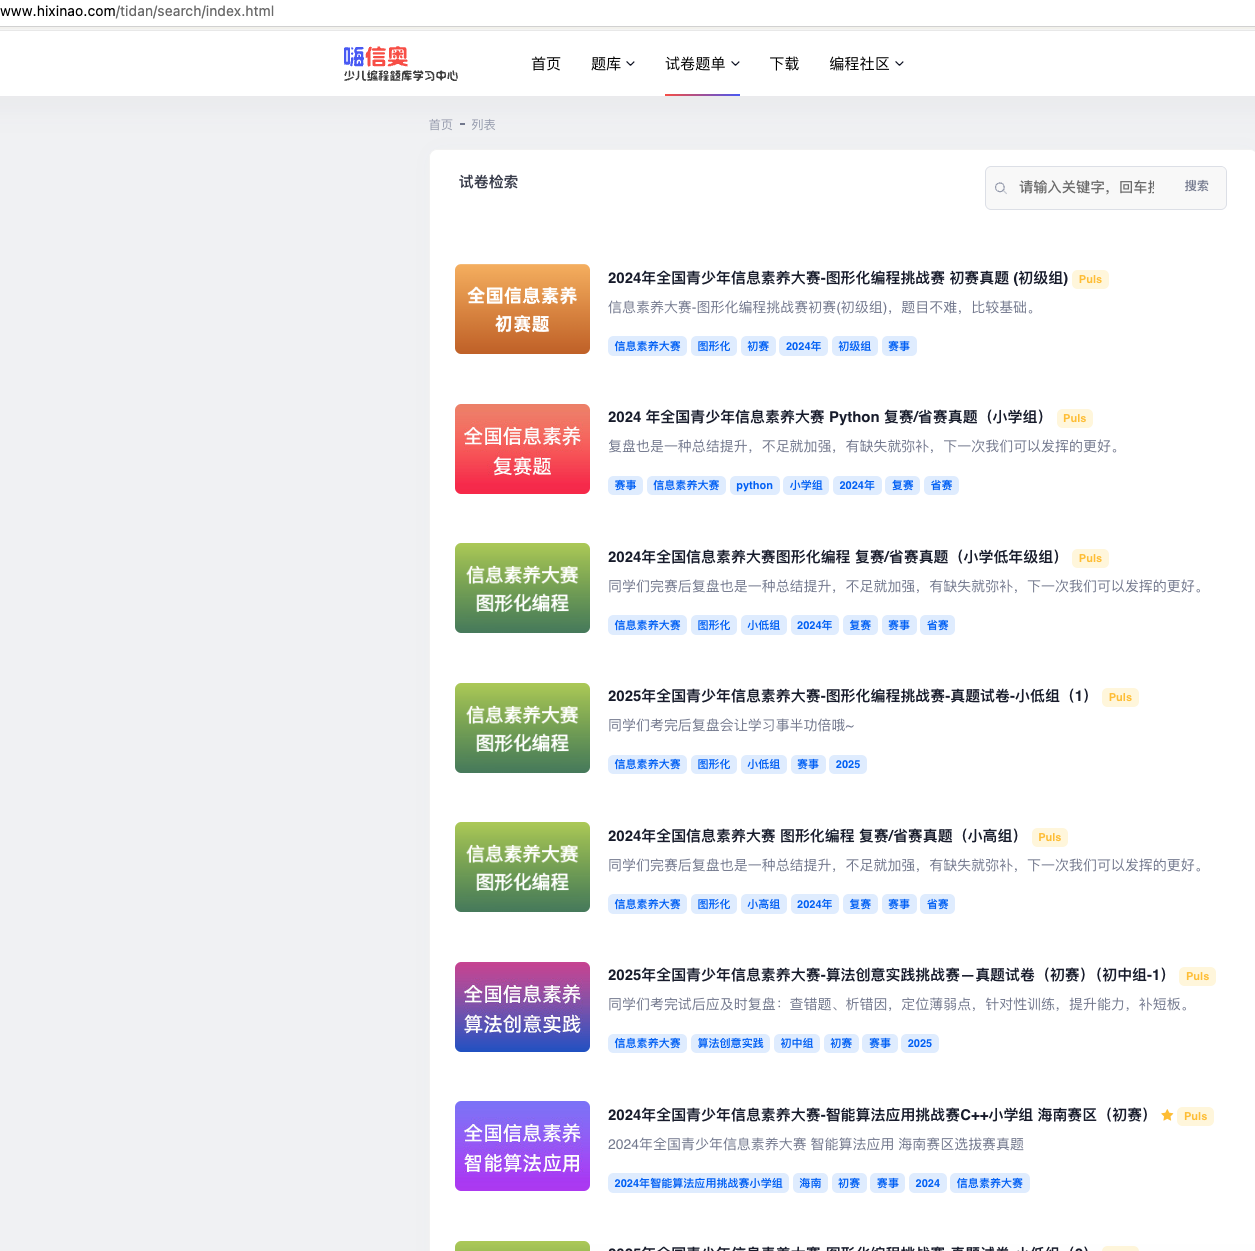Screen dimensions: 1255x1251
Task: Open the red 全国信息素养 复赛题 thumbnail
Action: click(522, 449)
